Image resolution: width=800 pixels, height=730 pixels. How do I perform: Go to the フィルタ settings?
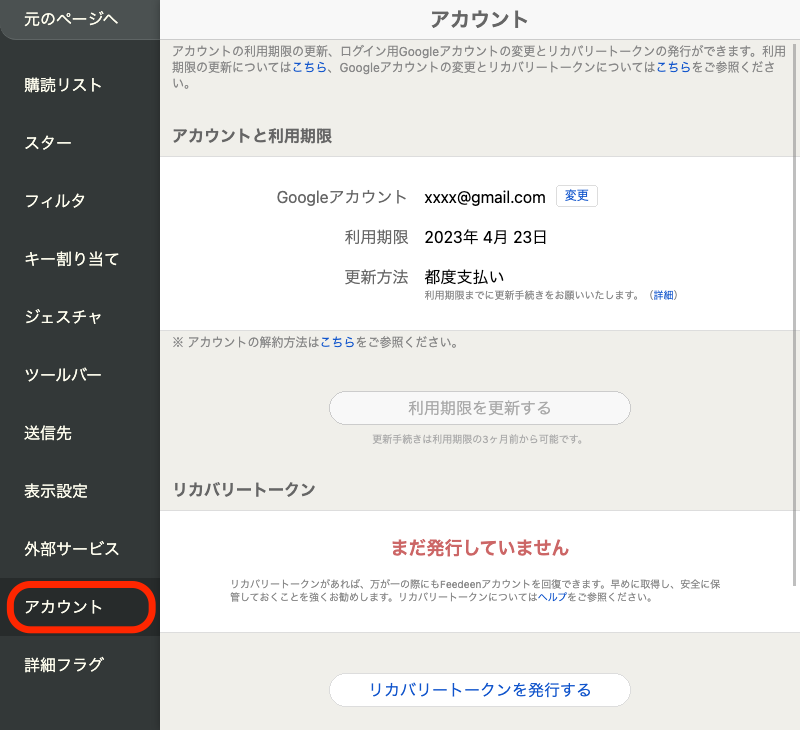click(x=55, y=201)
